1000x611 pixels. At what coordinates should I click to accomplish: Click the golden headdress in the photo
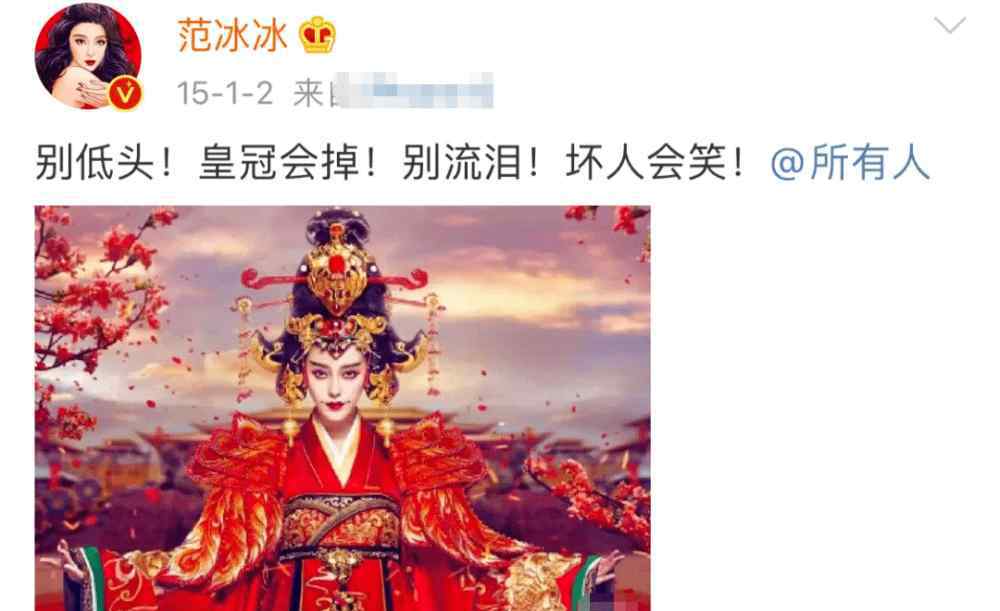click(x=338, y=300)
